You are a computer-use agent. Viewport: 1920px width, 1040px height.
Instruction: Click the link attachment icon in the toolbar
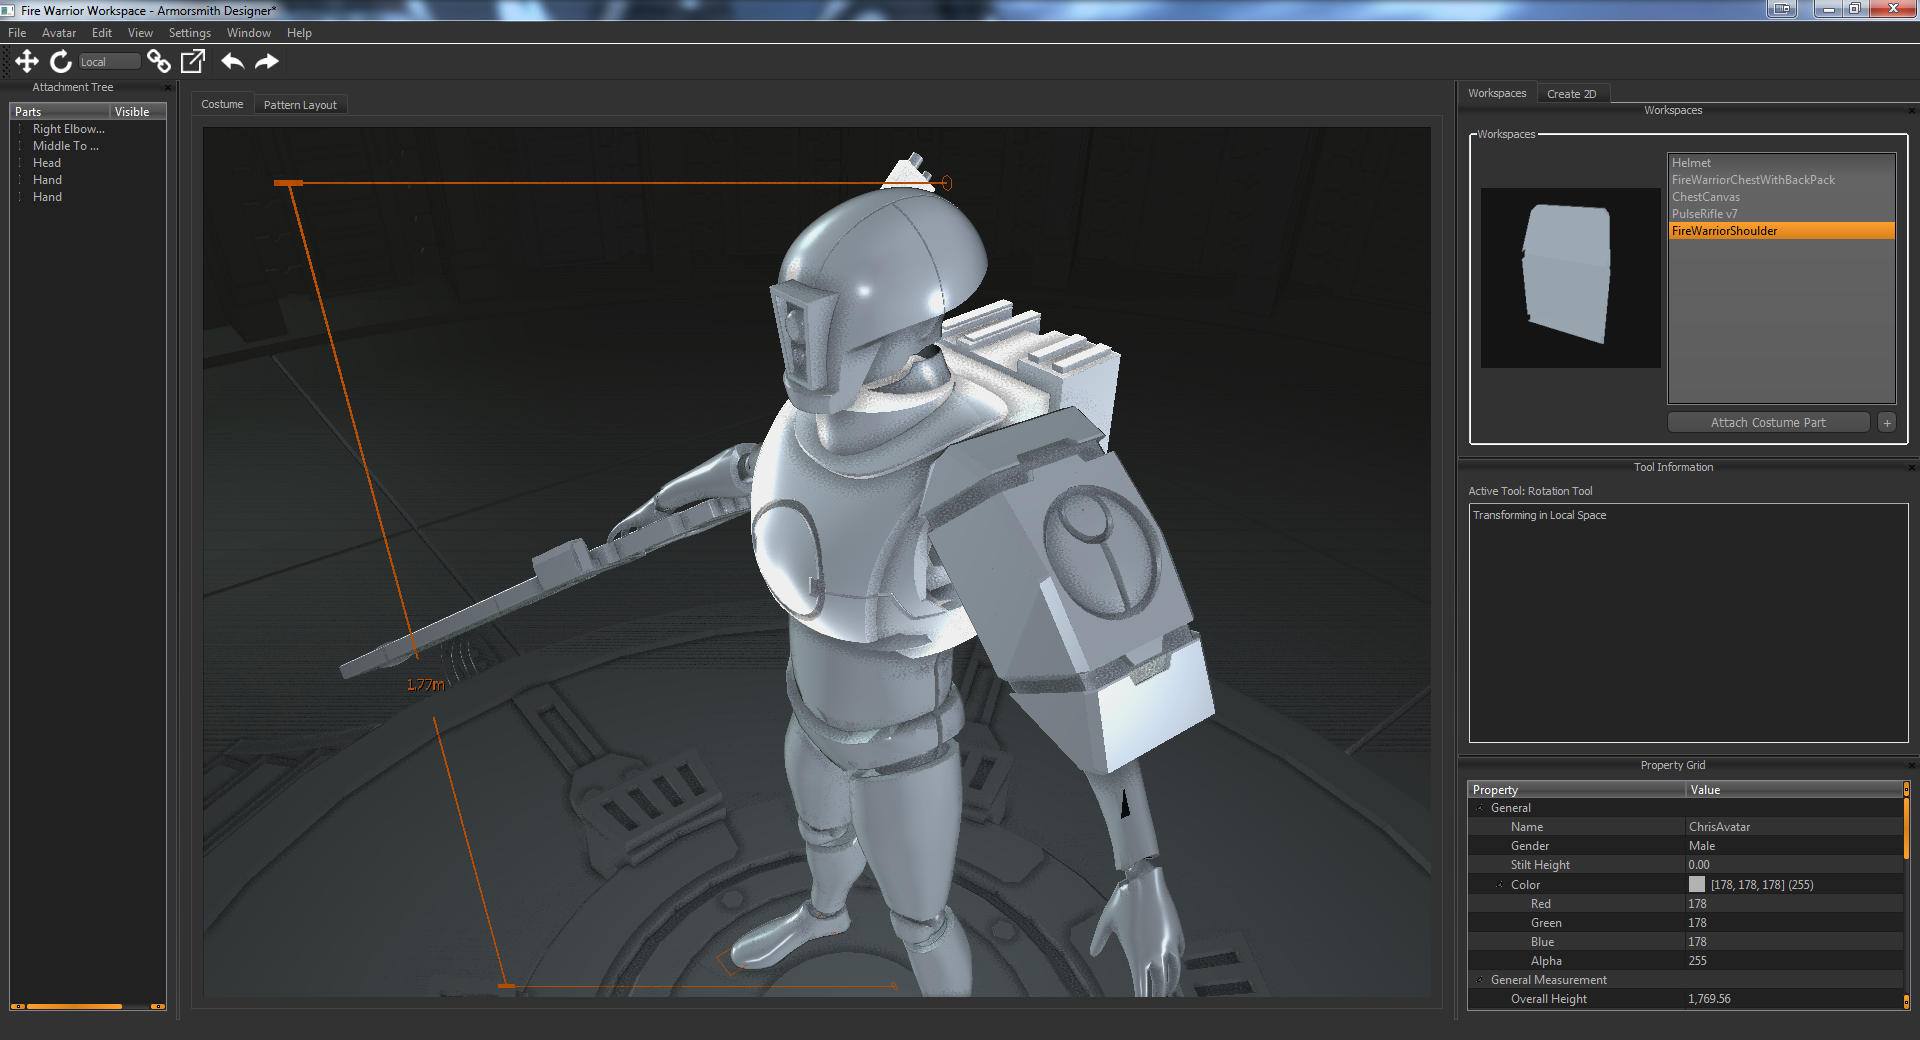click(x=159, y=61)
